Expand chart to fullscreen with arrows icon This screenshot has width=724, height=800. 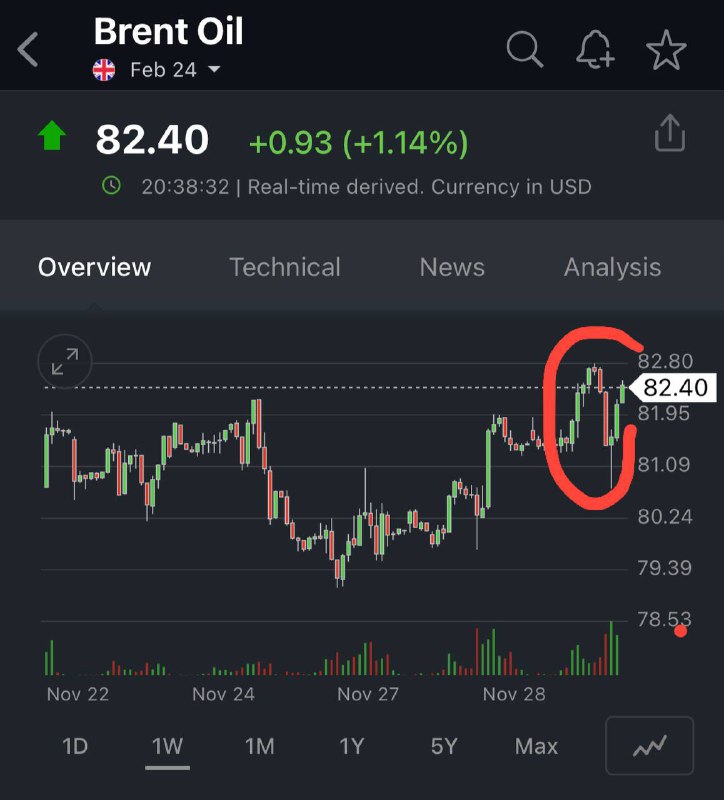pyautogui.click(x=65, y=362)
